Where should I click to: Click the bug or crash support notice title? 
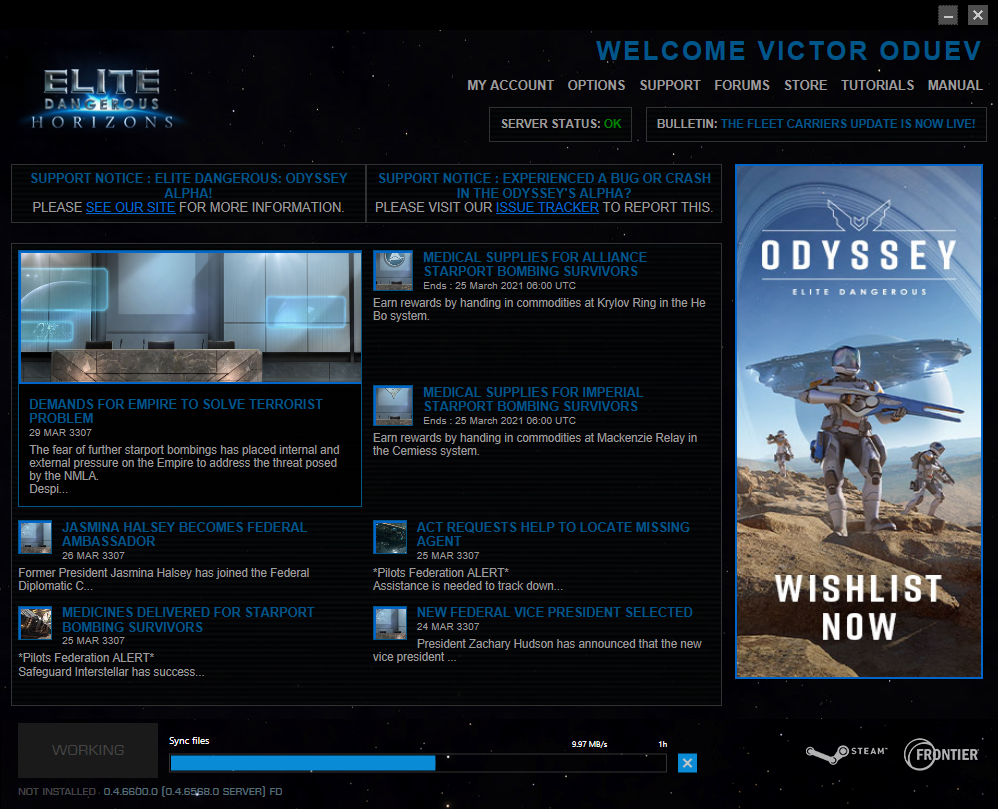point(544,185)
